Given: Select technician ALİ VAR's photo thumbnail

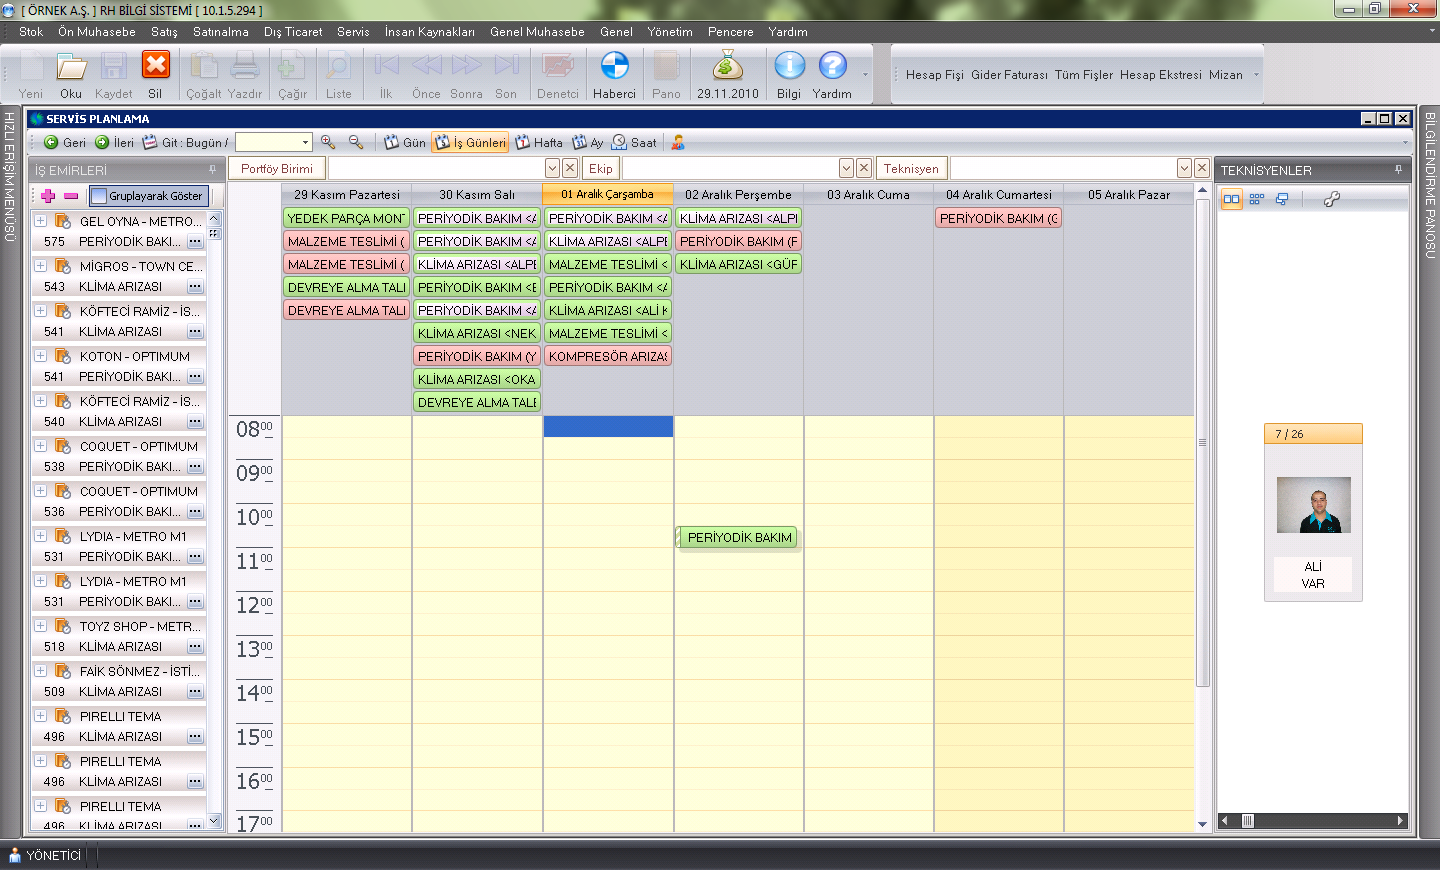Looking at the screenshot, I should coord(1313,505).
